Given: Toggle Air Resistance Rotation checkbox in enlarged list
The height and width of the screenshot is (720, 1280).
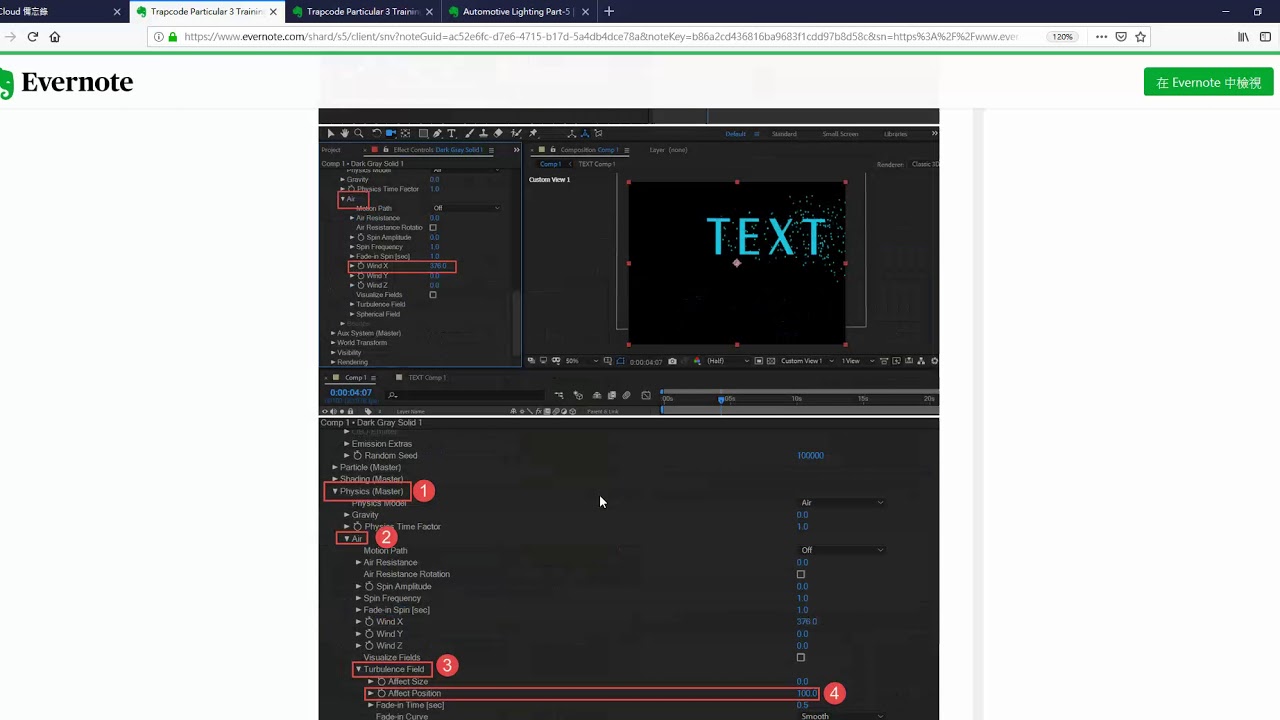Looking at the screenshot, I should (x=800, y=575).
